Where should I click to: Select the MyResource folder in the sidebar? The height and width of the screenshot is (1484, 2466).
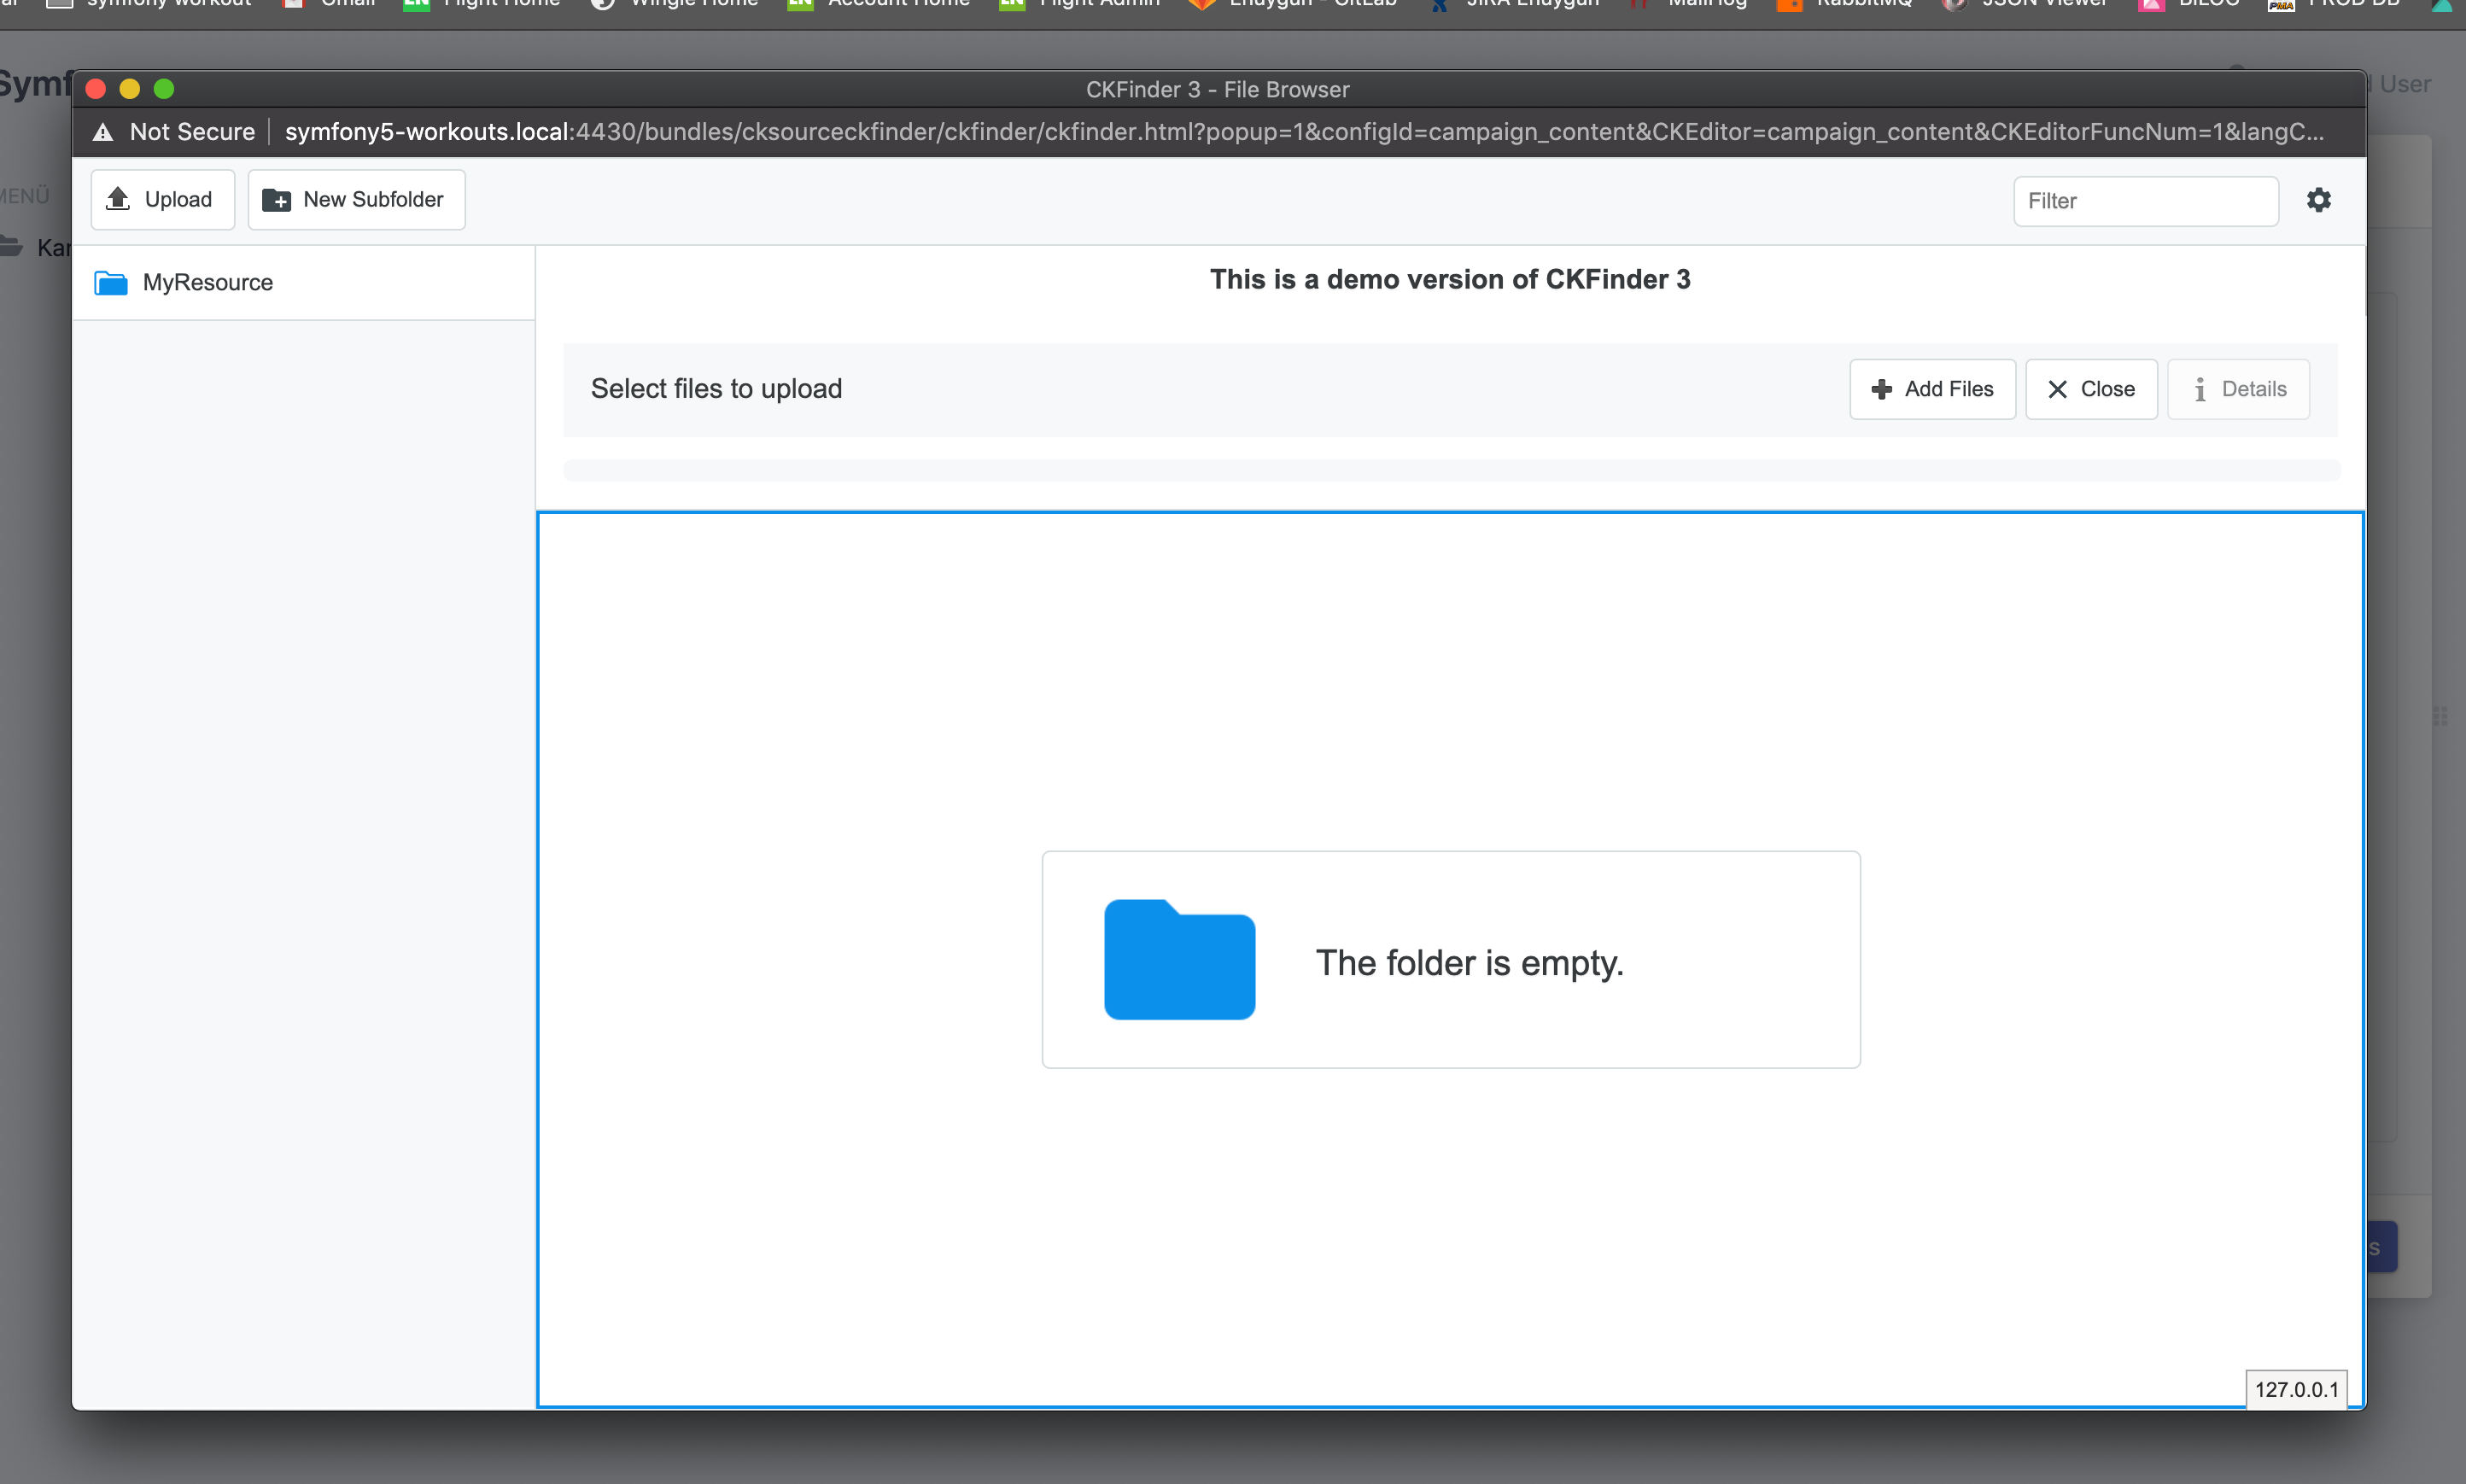click(207, 282)
